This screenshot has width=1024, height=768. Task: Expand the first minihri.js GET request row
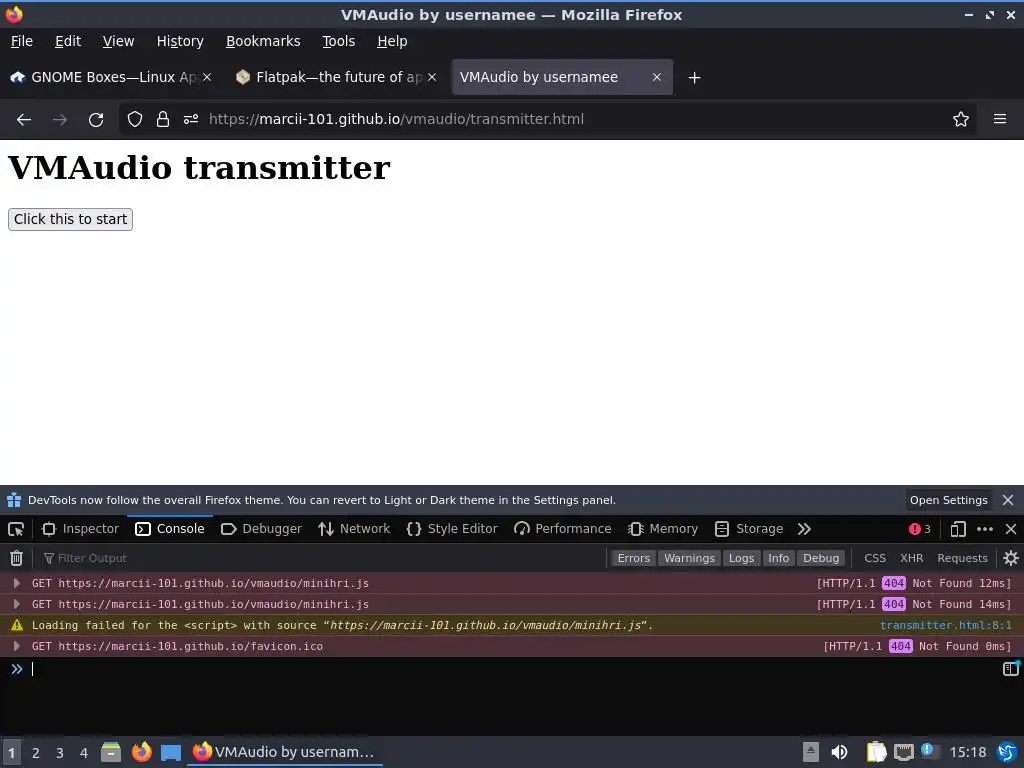tap(17, 583)
